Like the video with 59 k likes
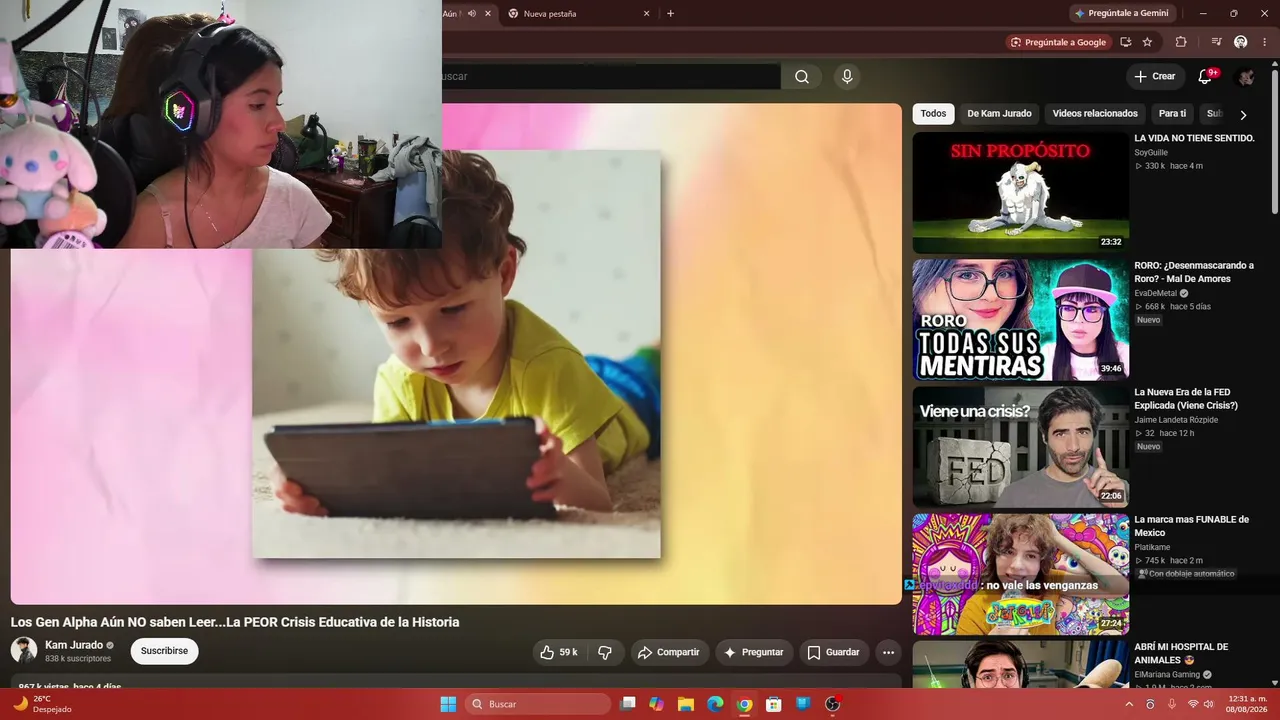Viewport: 1280px width, 720px height. 559,652
